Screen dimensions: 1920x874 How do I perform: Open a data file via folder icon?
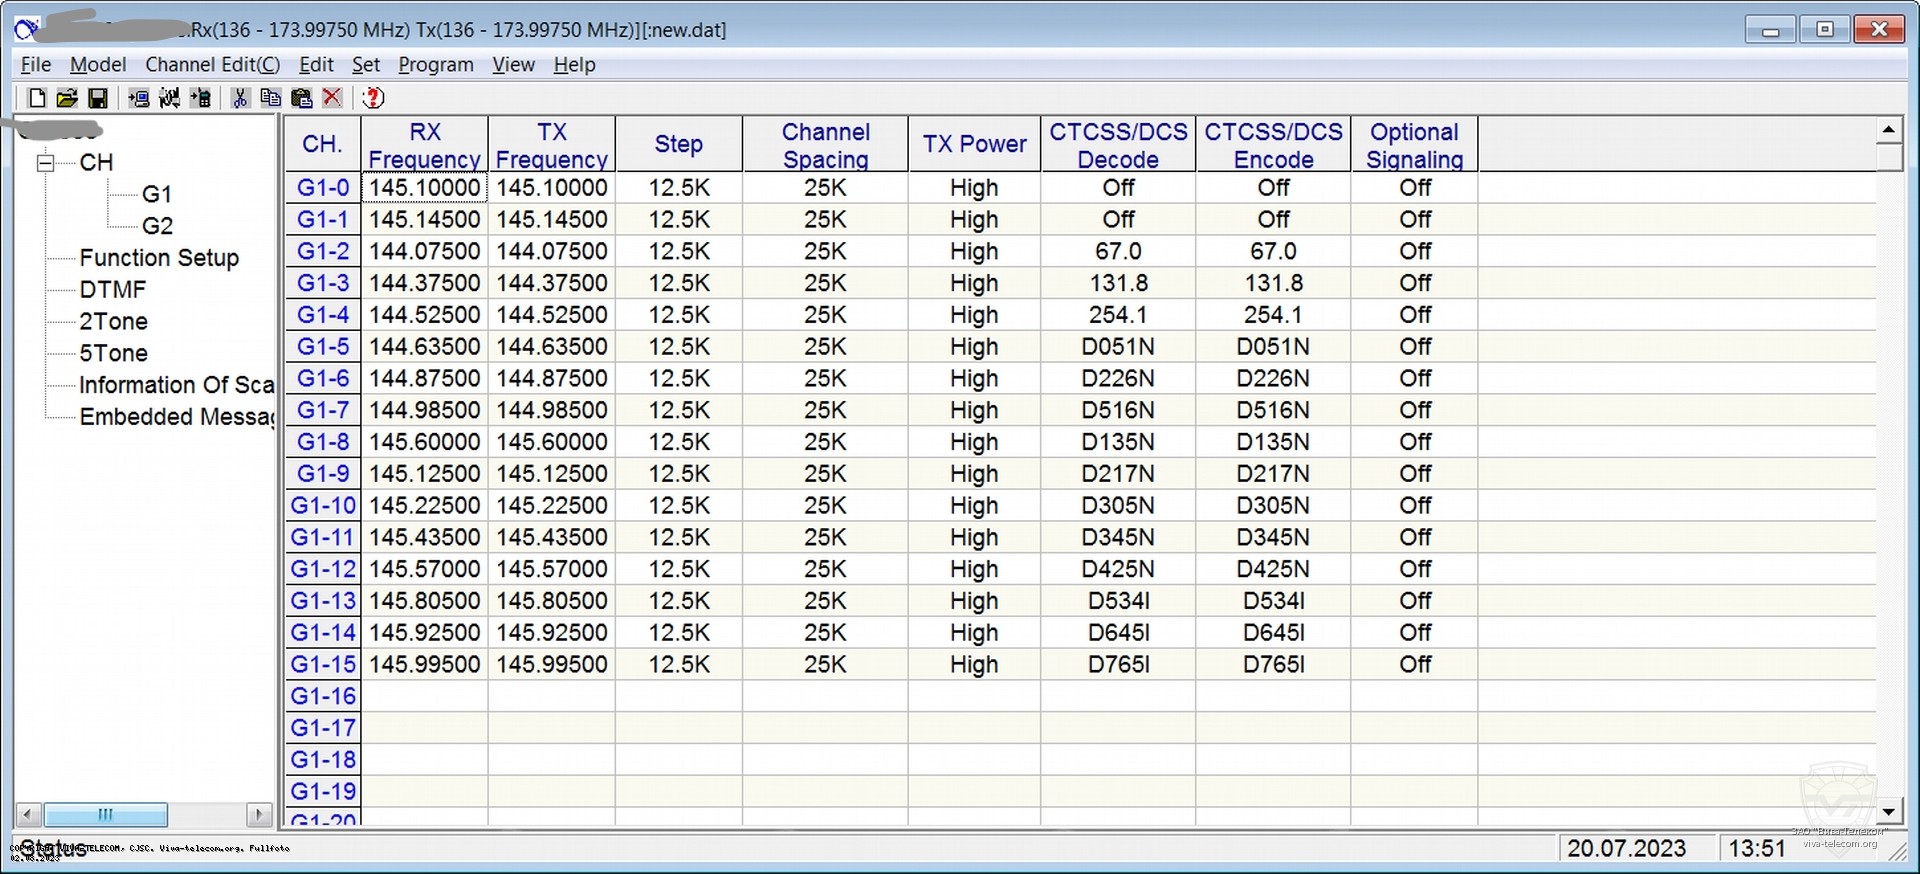[67, 98]
